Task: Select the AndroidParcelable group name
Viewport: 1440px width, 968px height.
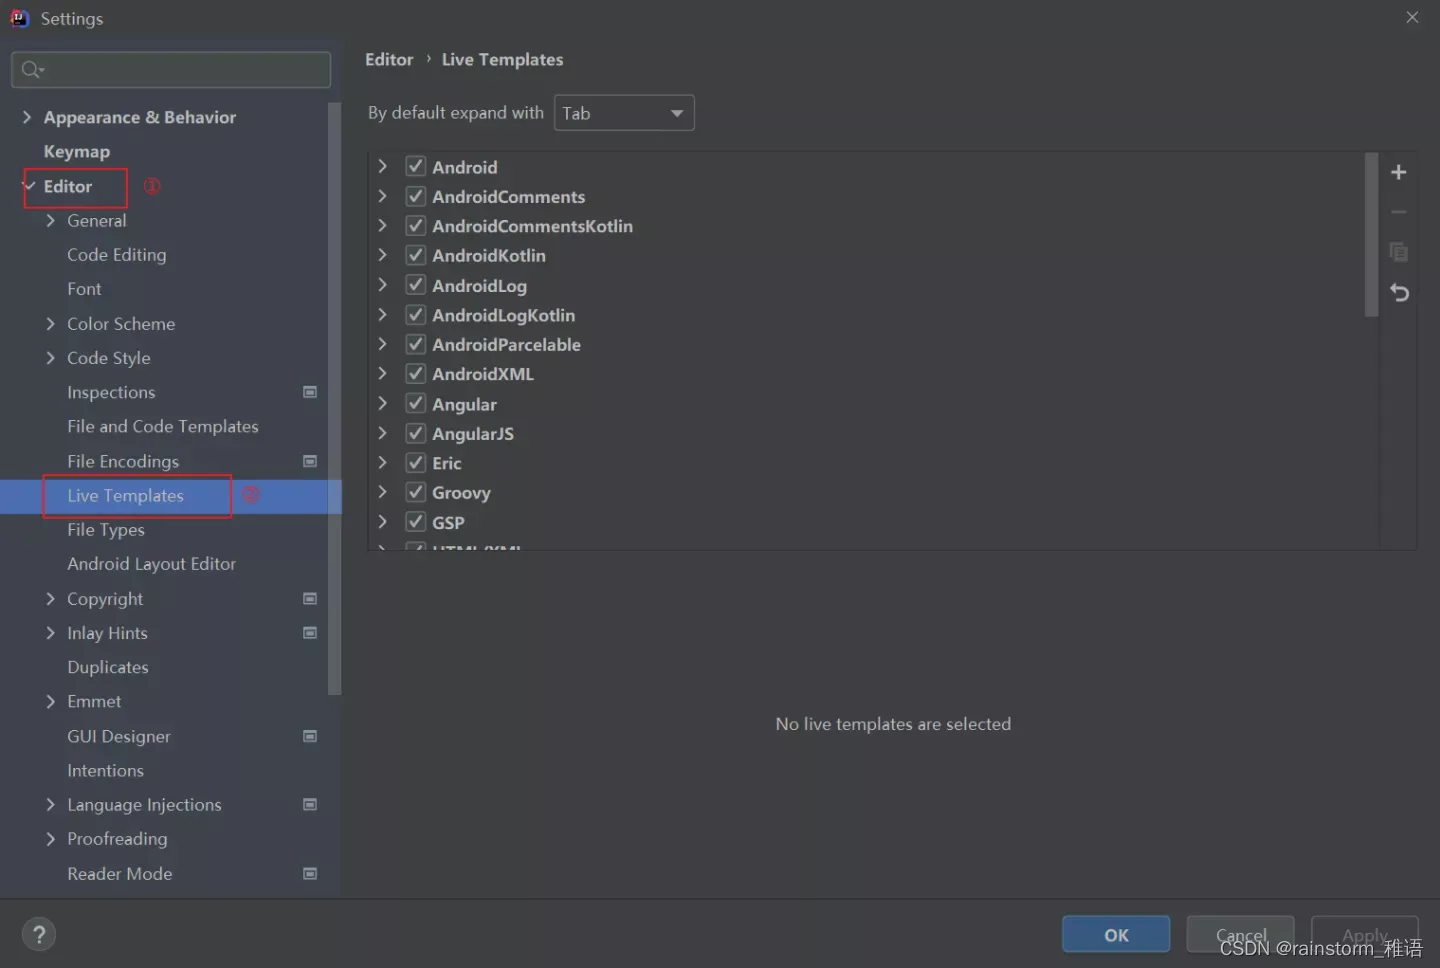Action: pyautogui.click(x=506, y=344)
